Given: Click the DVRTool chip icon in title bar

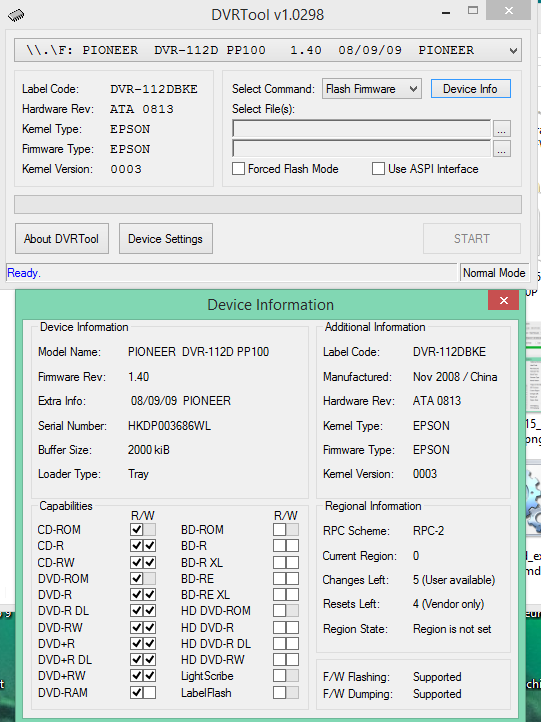Looking at the screenshot, I should coord(17,15).
